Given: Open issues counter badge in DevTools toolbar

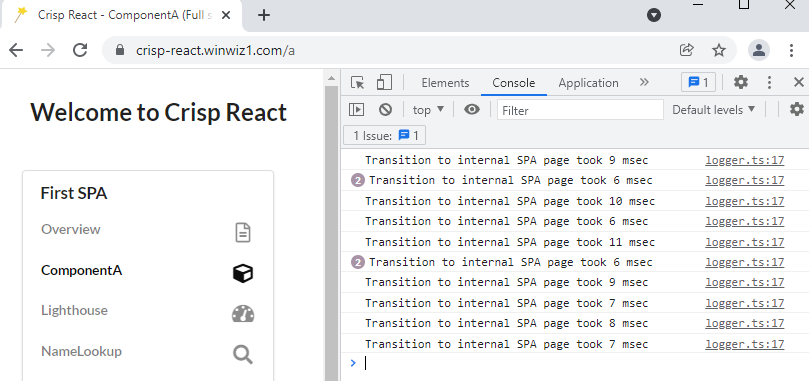Looking at the screenshot, I should (698, 83).
